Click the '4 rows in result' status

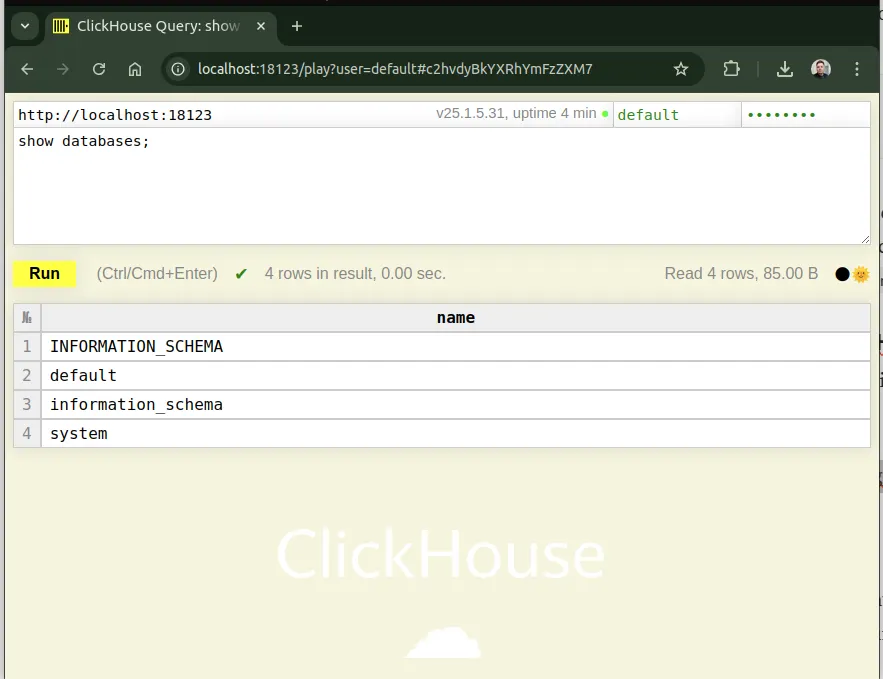(x=355, y=274)
